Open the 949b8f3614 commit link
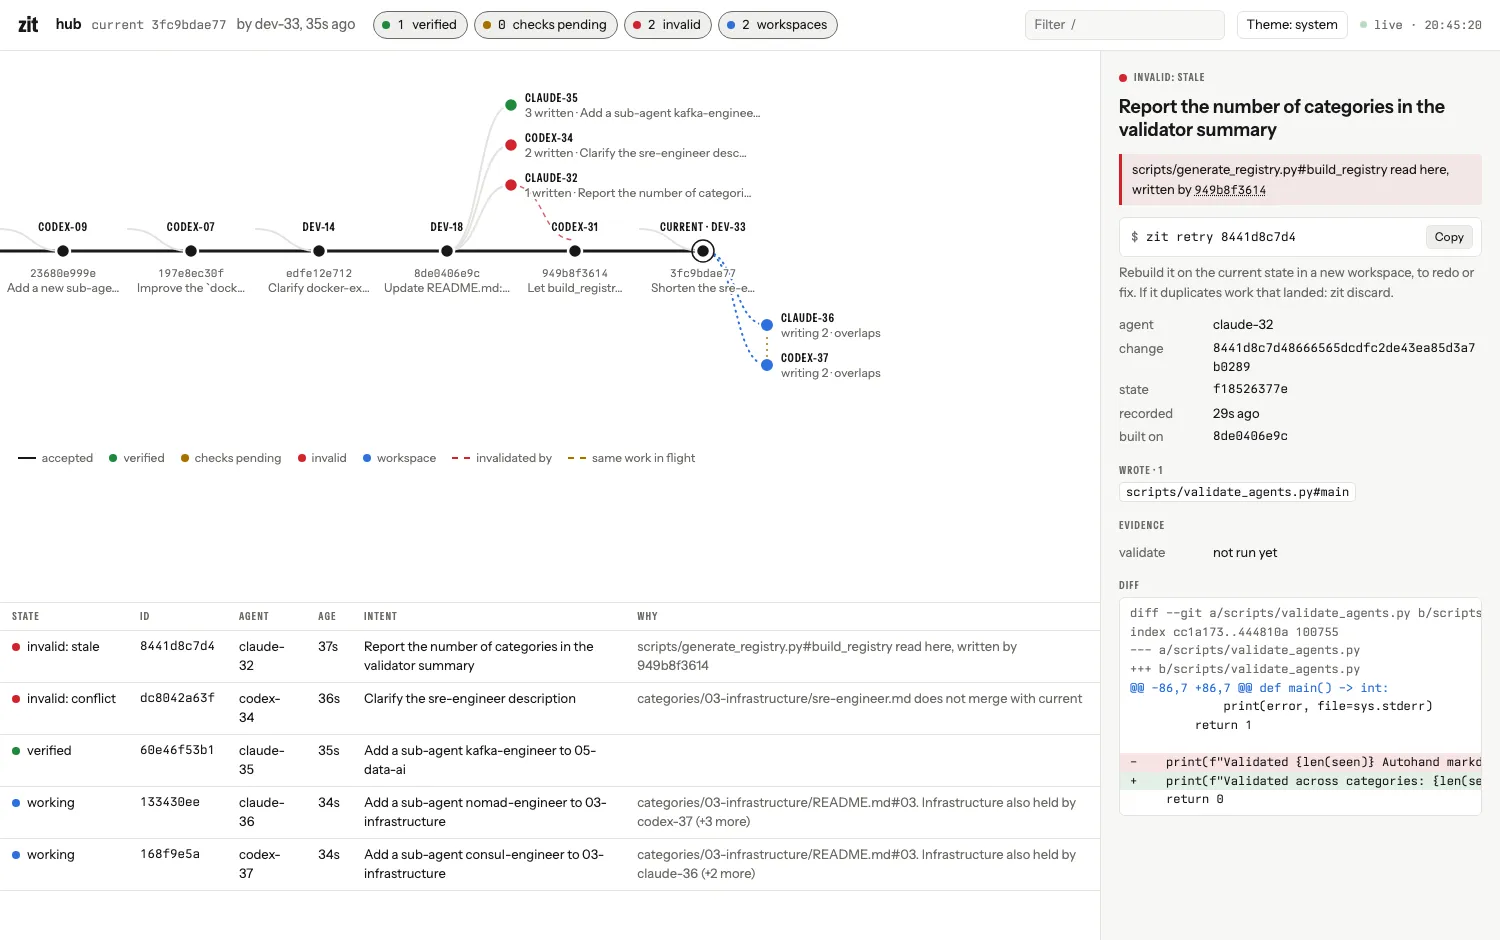 [1230, 190]
